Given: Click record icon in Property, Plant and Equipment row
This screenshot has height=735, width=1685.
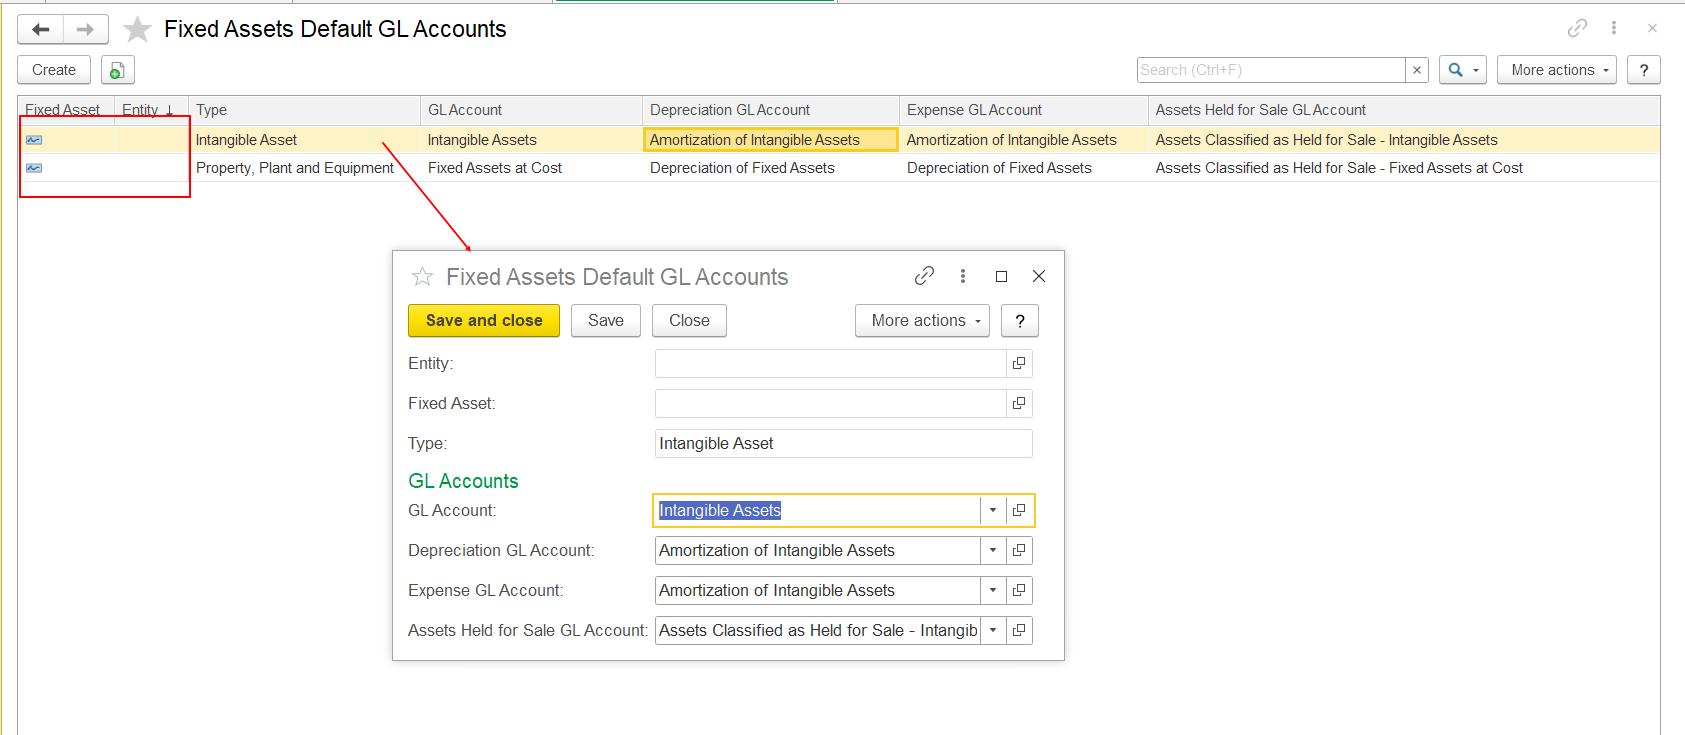Looking at the screenshot, I should pos(34,168).
